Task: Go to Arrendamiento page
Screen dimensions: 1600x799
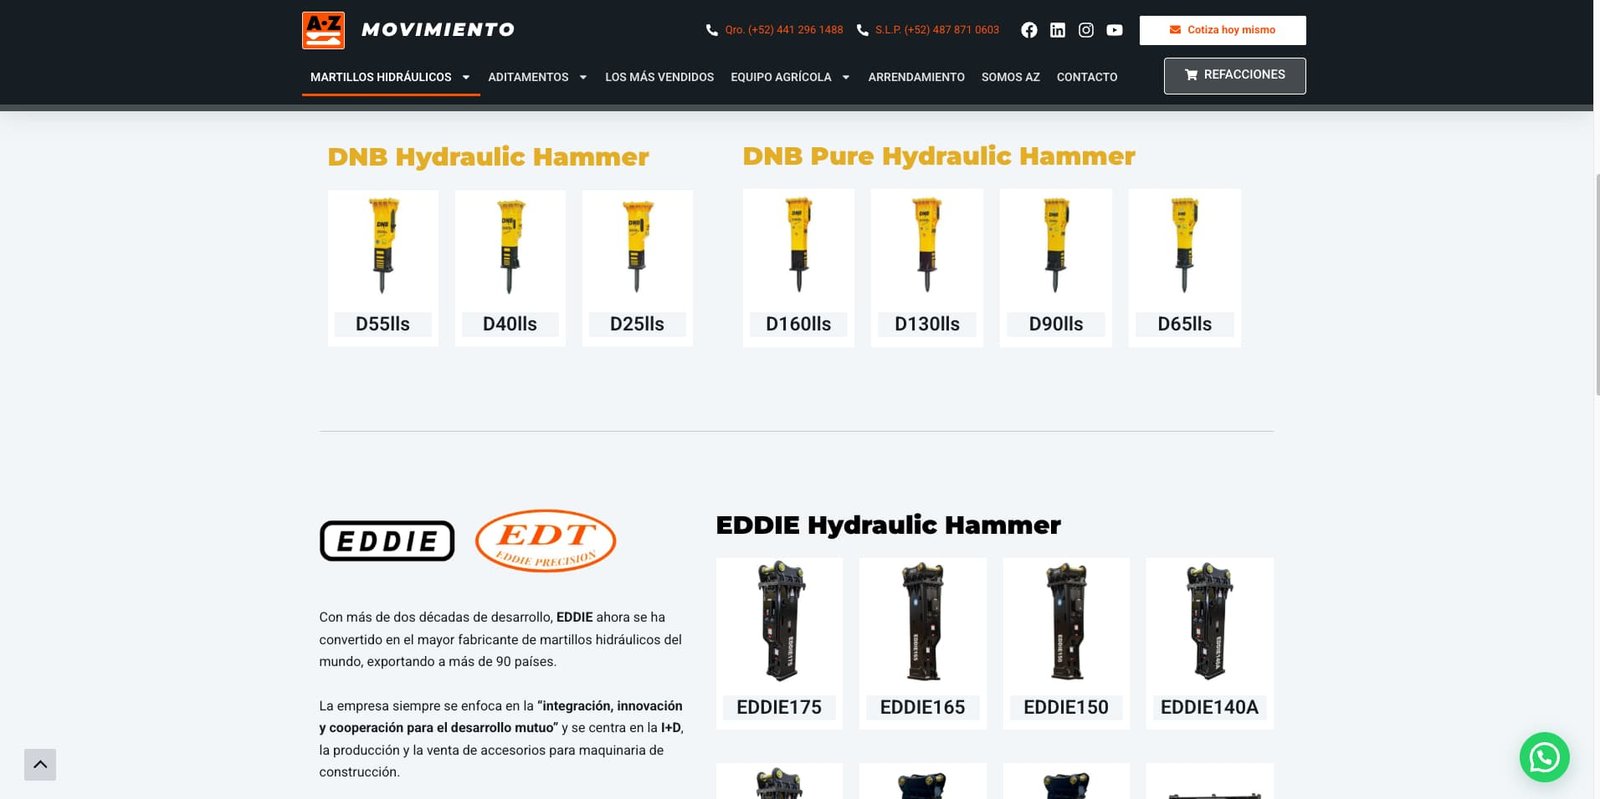Action: click(916, 77)
